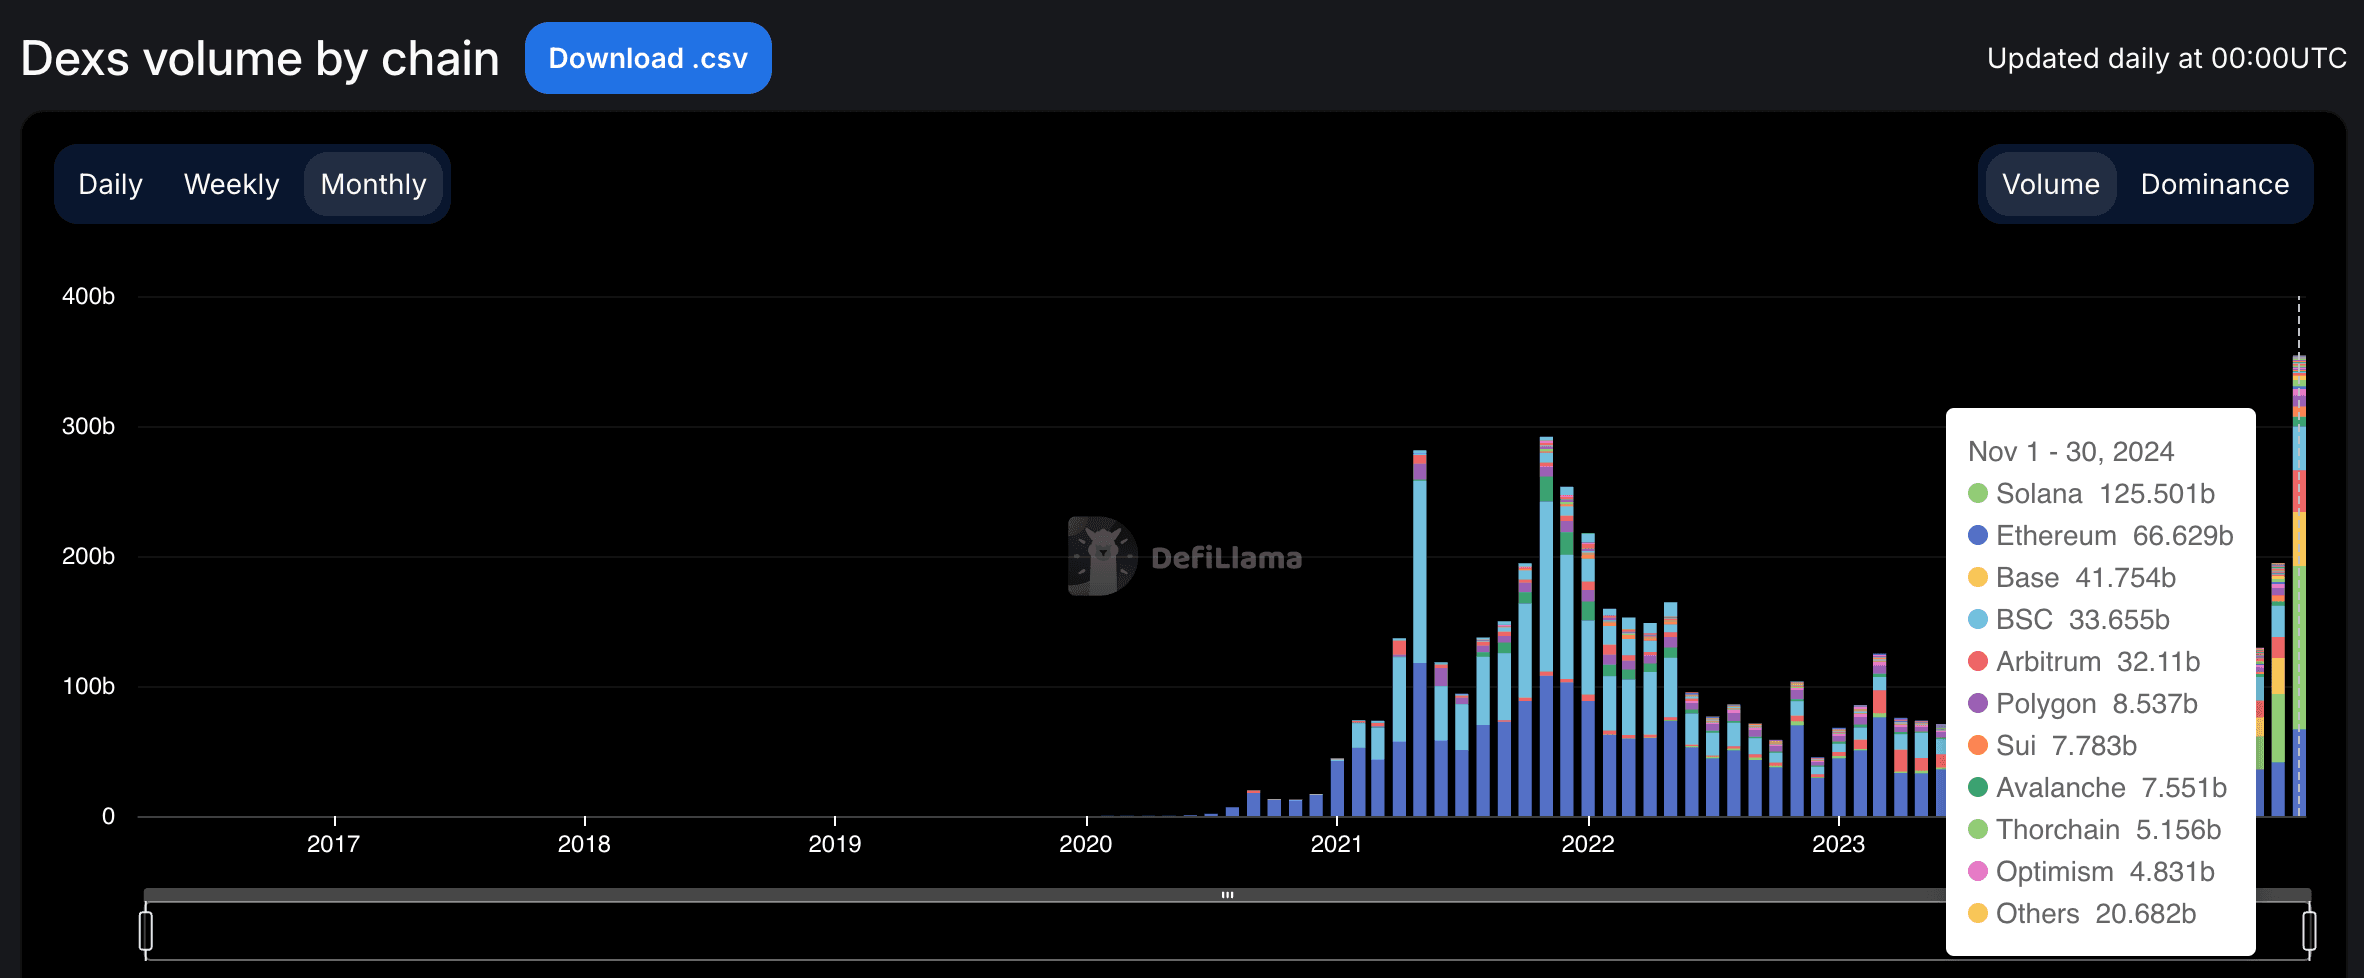2364x978 pixels.
Task: Click the Arbitrum 32.11b tooltip row
Action: point(2083,662)
